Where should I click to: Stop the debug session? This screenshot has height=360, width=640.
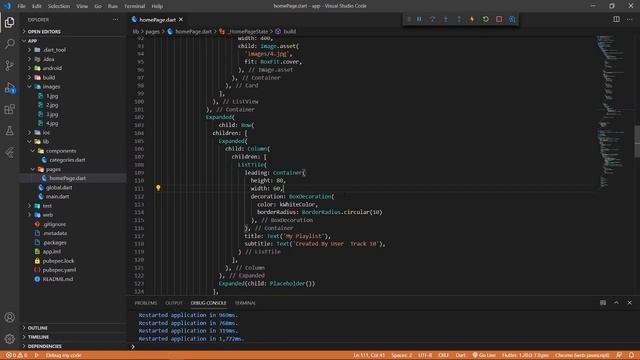click(499, 19)
